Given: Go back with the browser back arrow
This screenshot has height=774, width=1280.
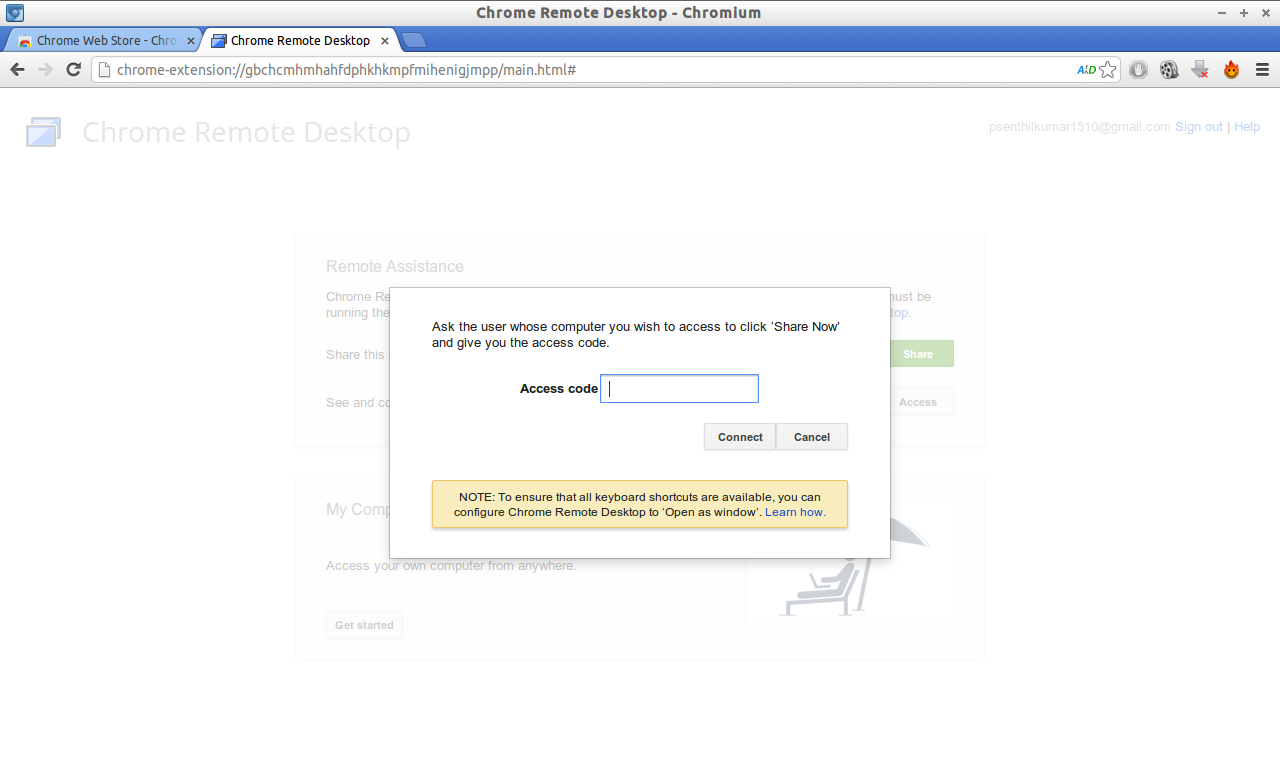Looking at the screenshot, I should [17, 70].
